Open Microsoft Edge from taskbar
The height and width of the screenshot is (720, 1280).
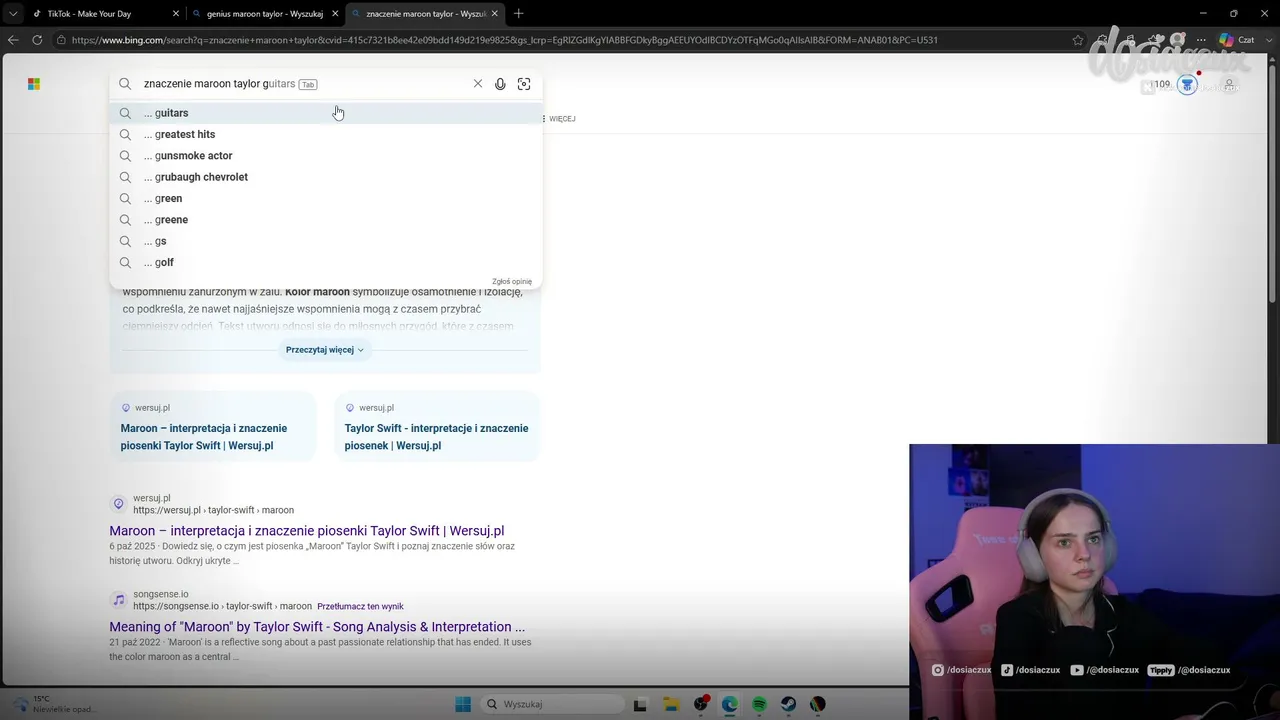[730, 704]
